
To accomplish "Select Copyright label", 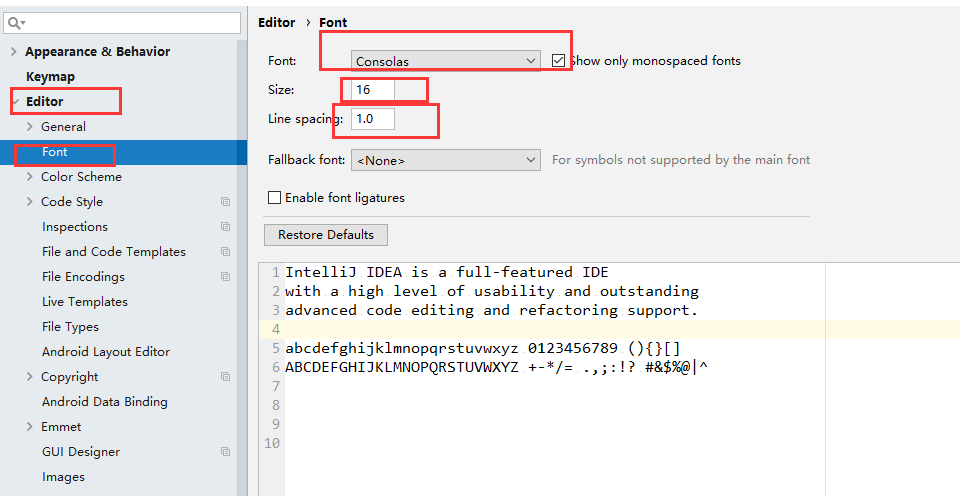I will 69,377.
